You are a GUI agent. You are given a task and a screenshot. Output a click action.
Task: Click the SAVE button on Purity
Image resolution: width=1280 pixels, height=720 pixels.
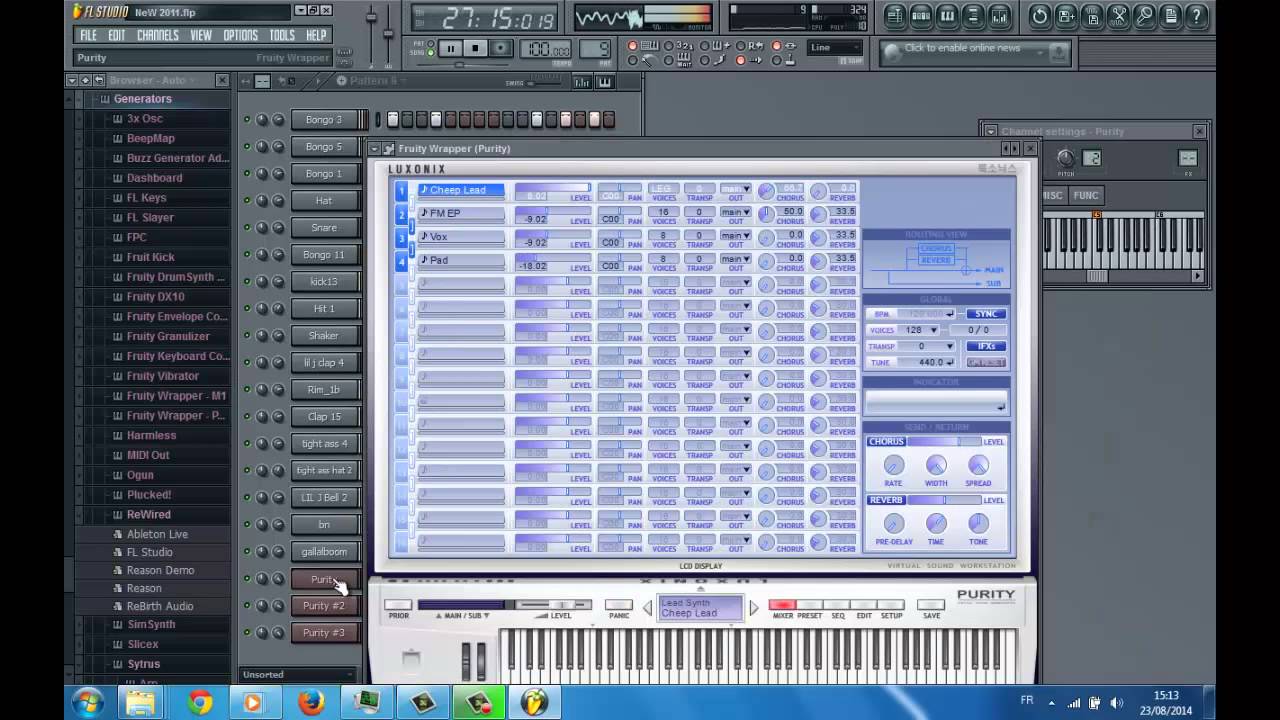point(931,605)
